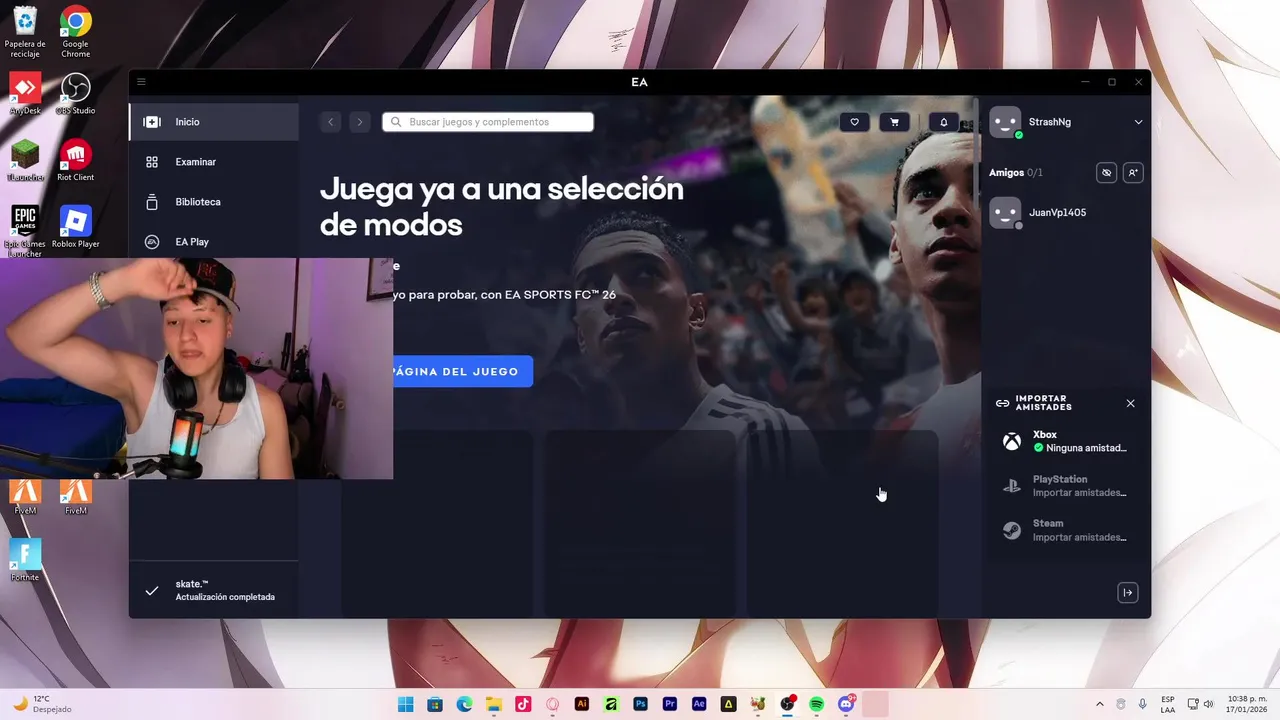The height and width of the screenshot is (720, 1280).
Task: Click the add friend icon
Action: click(1133, 173)
